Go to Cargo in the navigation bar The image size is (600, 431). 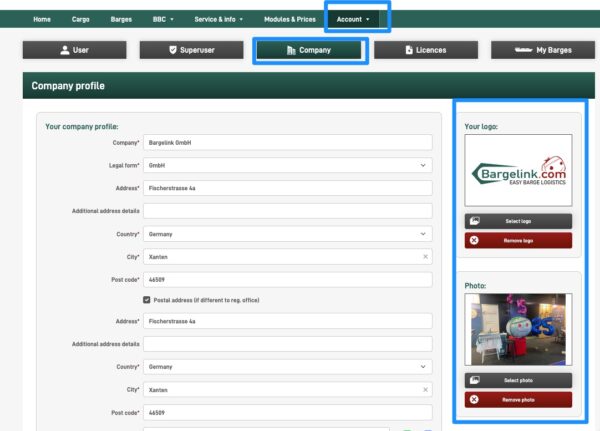click(80, 19)
